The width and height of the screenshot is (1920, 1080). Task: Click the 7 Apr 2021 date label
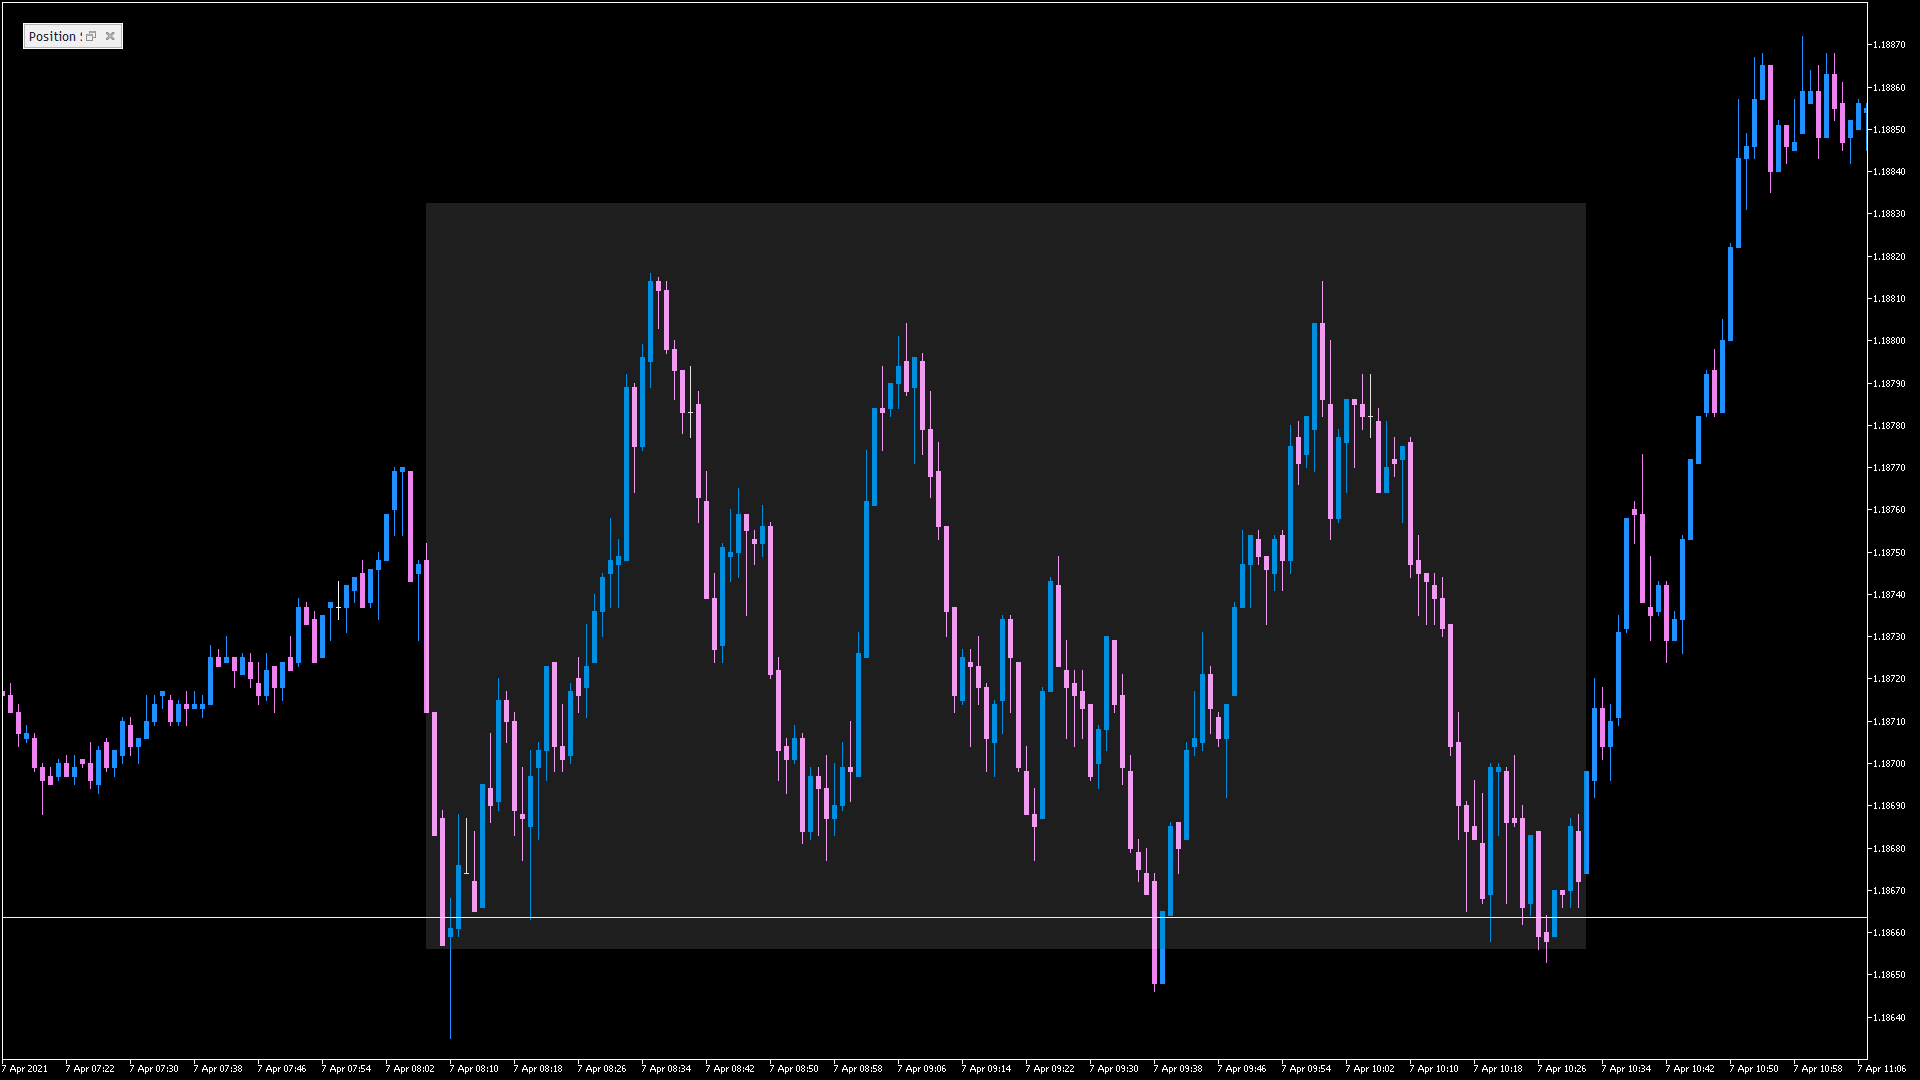tap(26, 1069)
